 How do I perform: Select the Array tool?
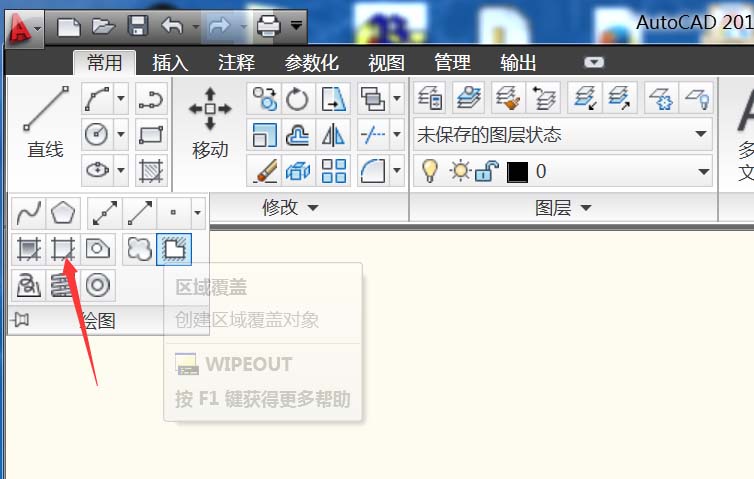333,170
